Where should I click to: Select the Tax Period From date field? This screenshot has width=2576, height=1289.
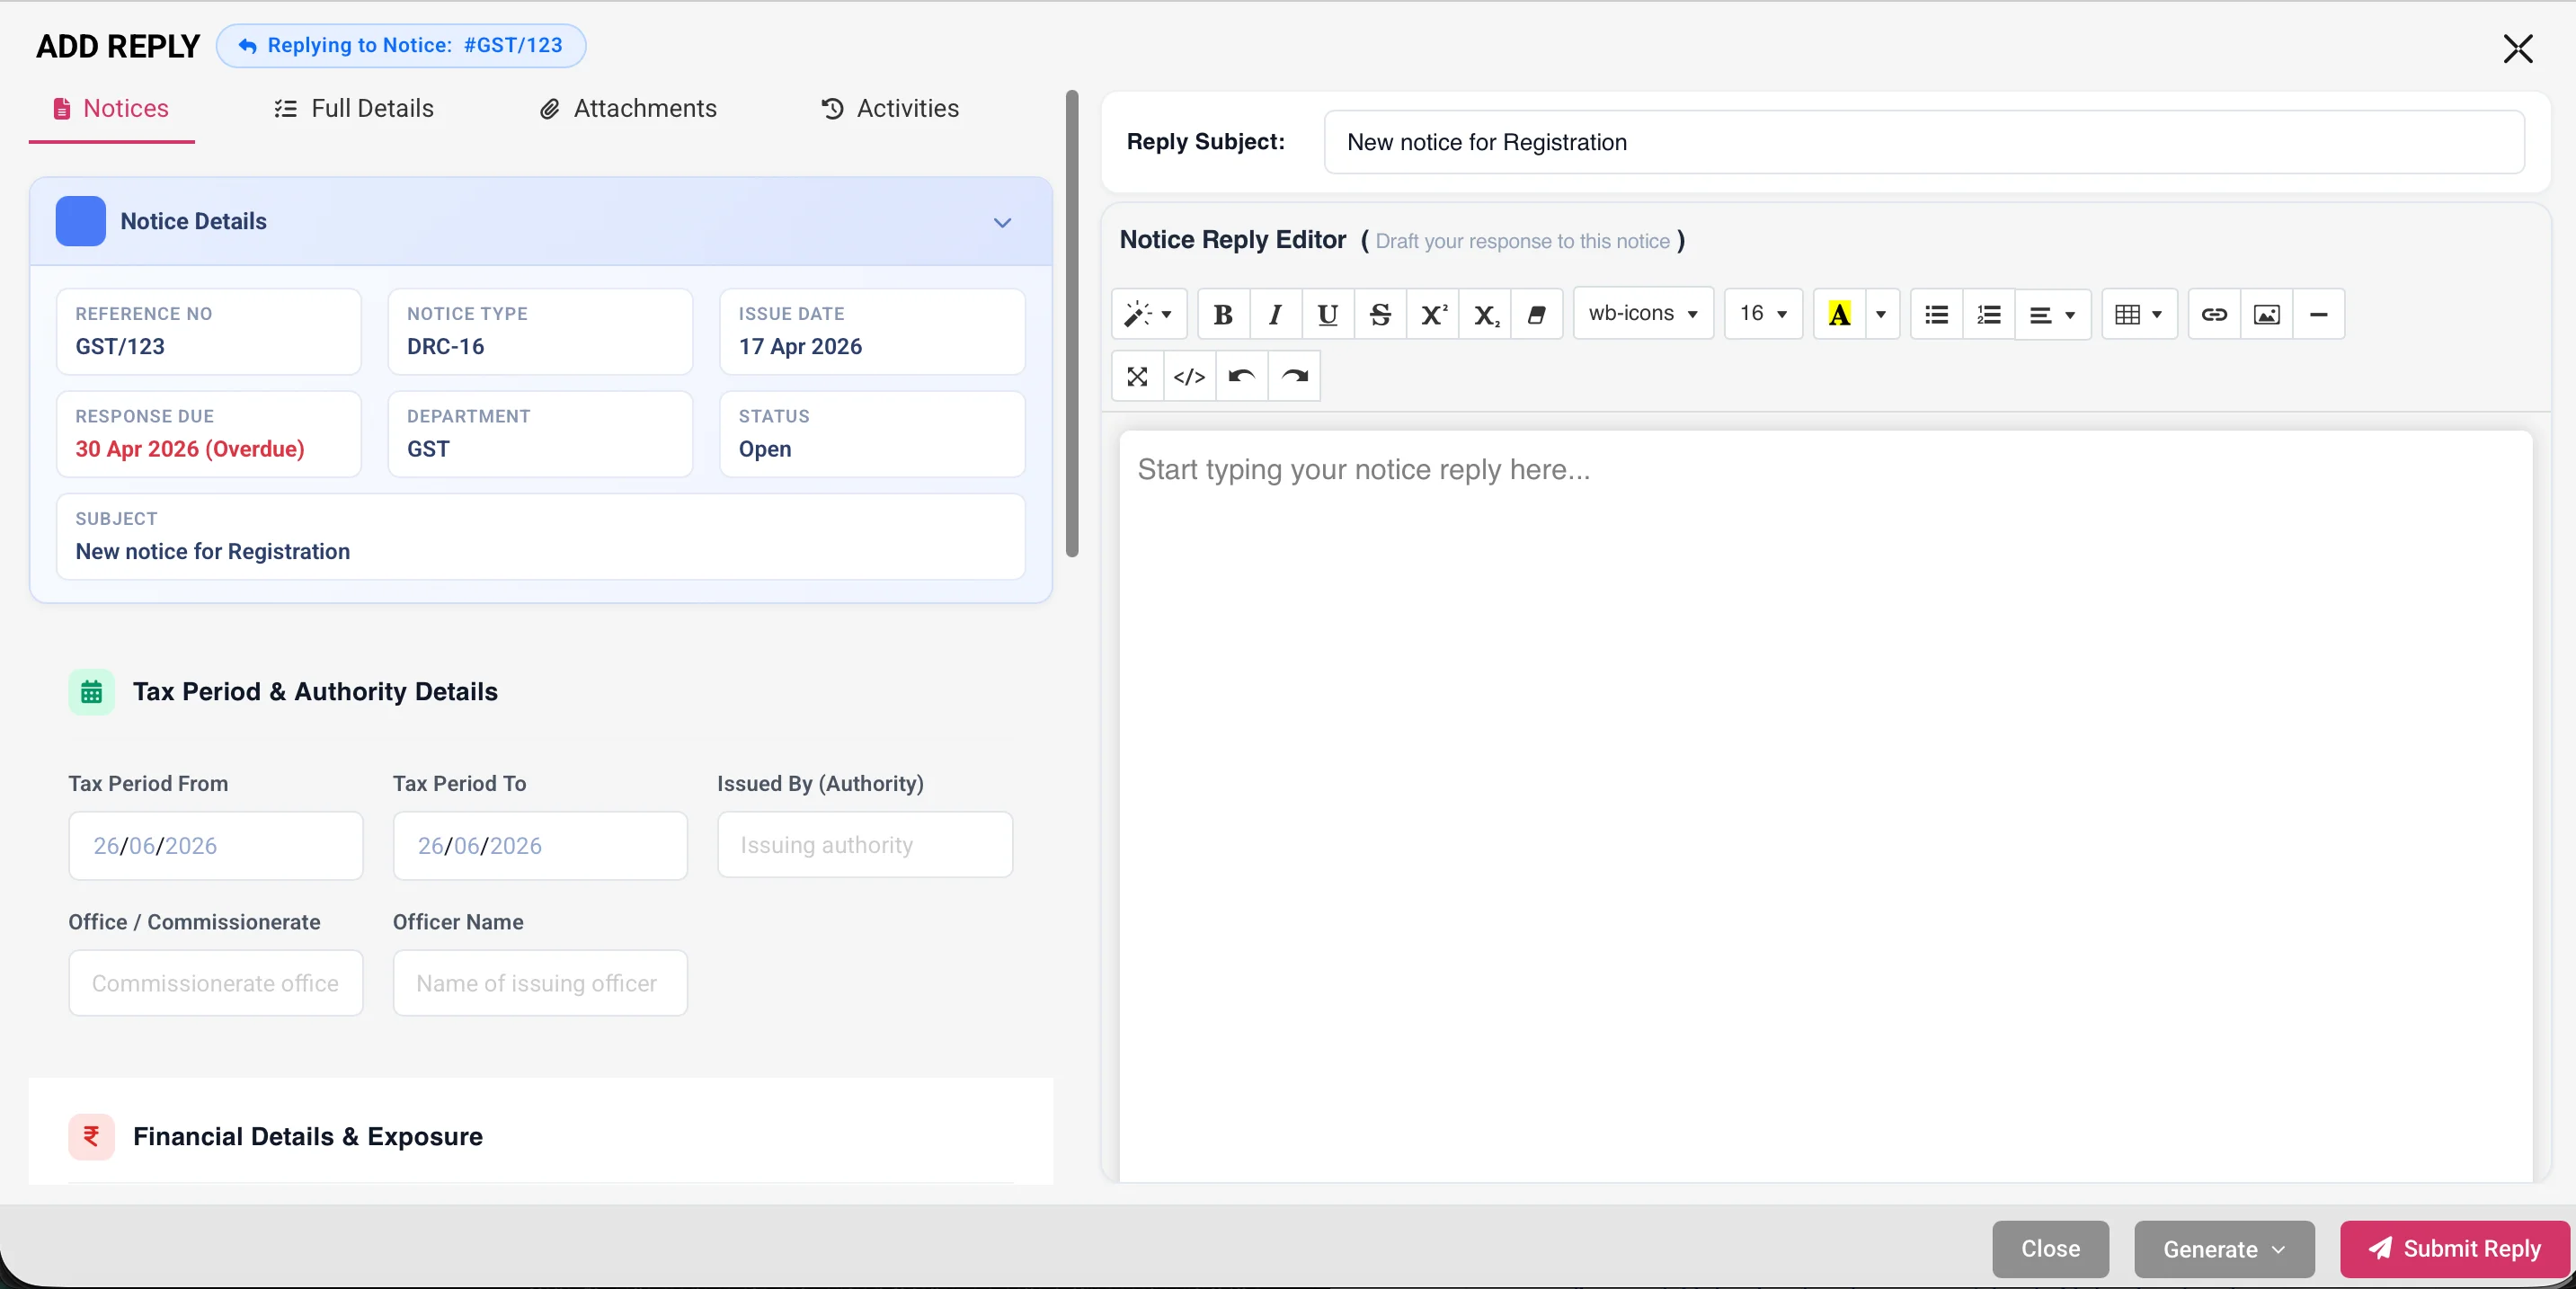point(216,846)
